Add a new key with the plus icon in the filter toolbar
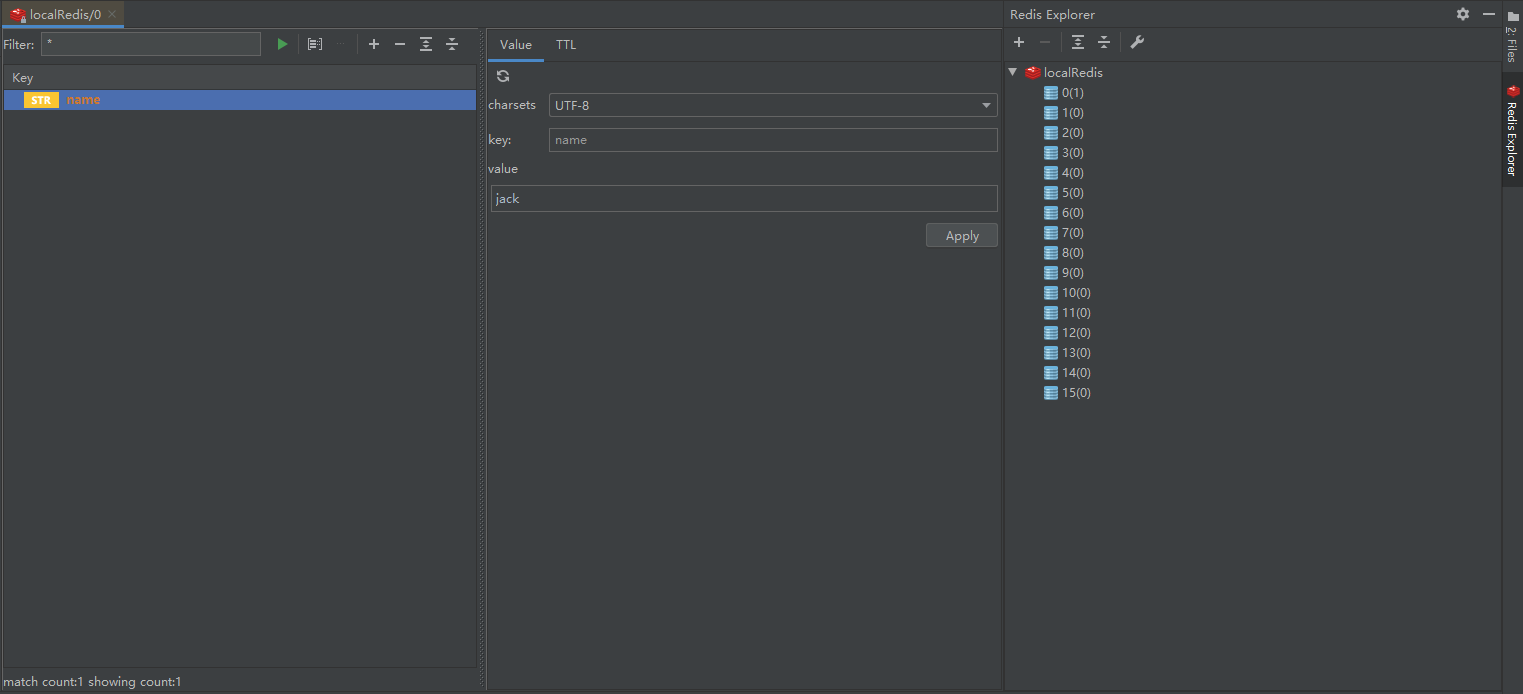 (374, 44)
